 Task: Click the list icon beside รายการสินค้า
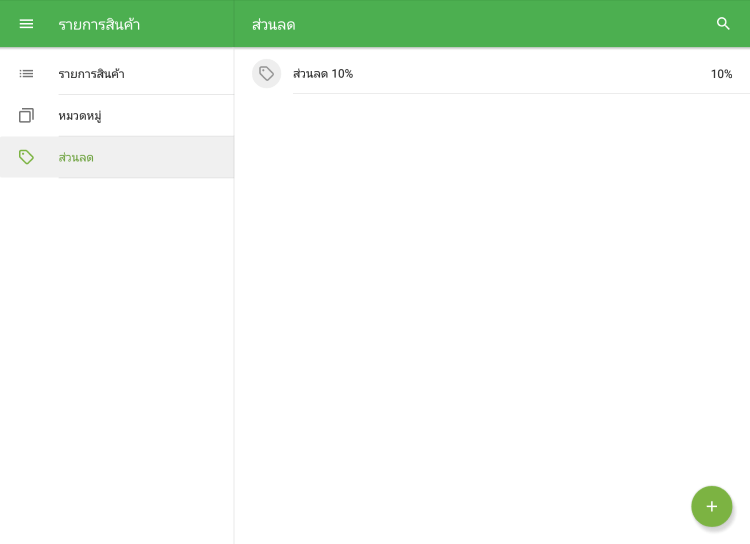click(x=26, y=73)
